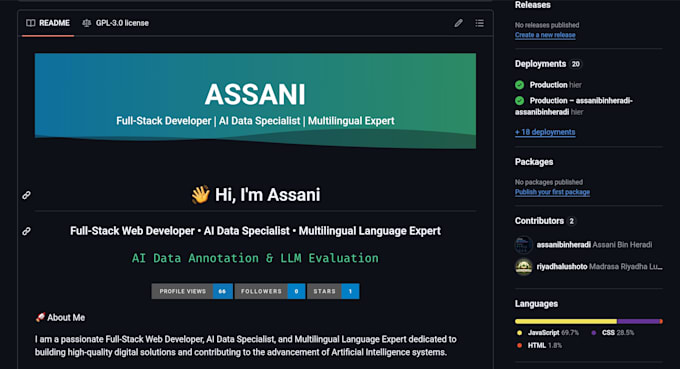Click the Contributors count badge 2
The height and width of the screenshot is (369, 680).
(x=572, y=221)
